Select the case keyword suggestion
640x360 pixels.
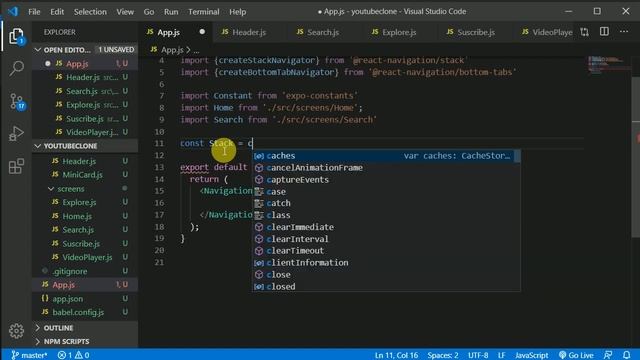tap(386, 191)
